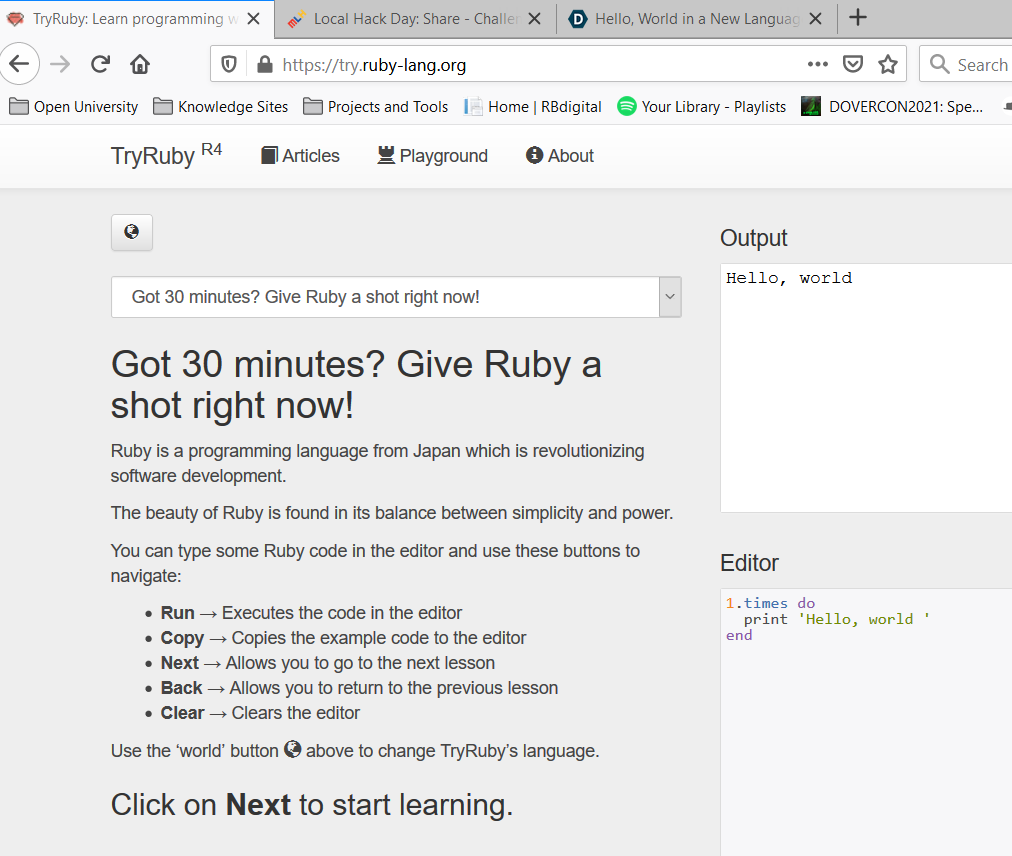Open the Knowledge Sites bookmarks folder
The height and width of the screenshot is (856, 1012).
pyautogui.click(x=221, y=107)
